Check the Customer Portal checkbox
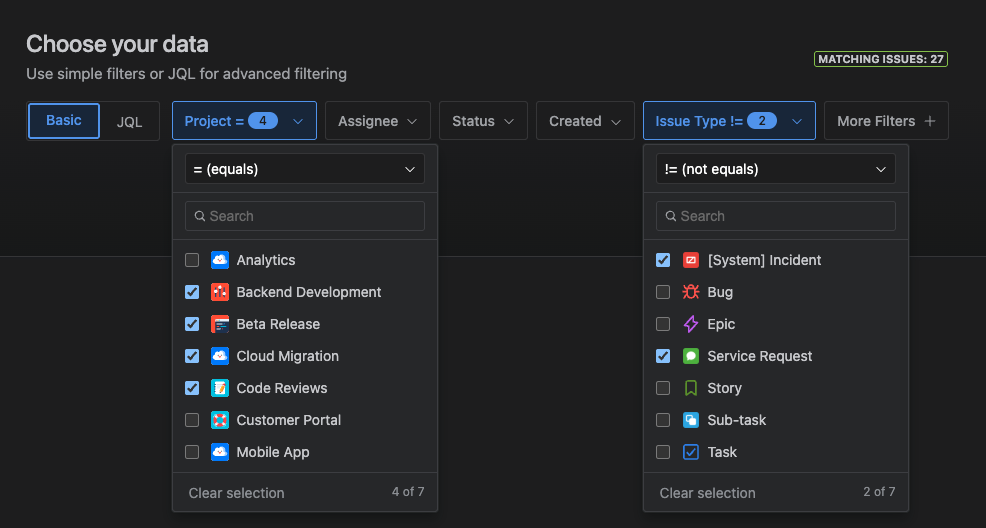This screenshot has height=528, width=986. coord(192,420)
